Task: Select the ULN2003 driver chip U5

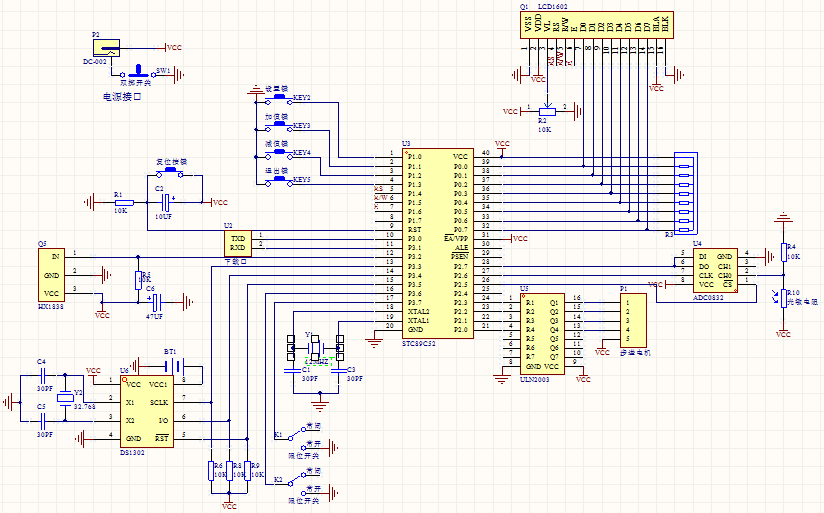Action: [x=542, y=334]
